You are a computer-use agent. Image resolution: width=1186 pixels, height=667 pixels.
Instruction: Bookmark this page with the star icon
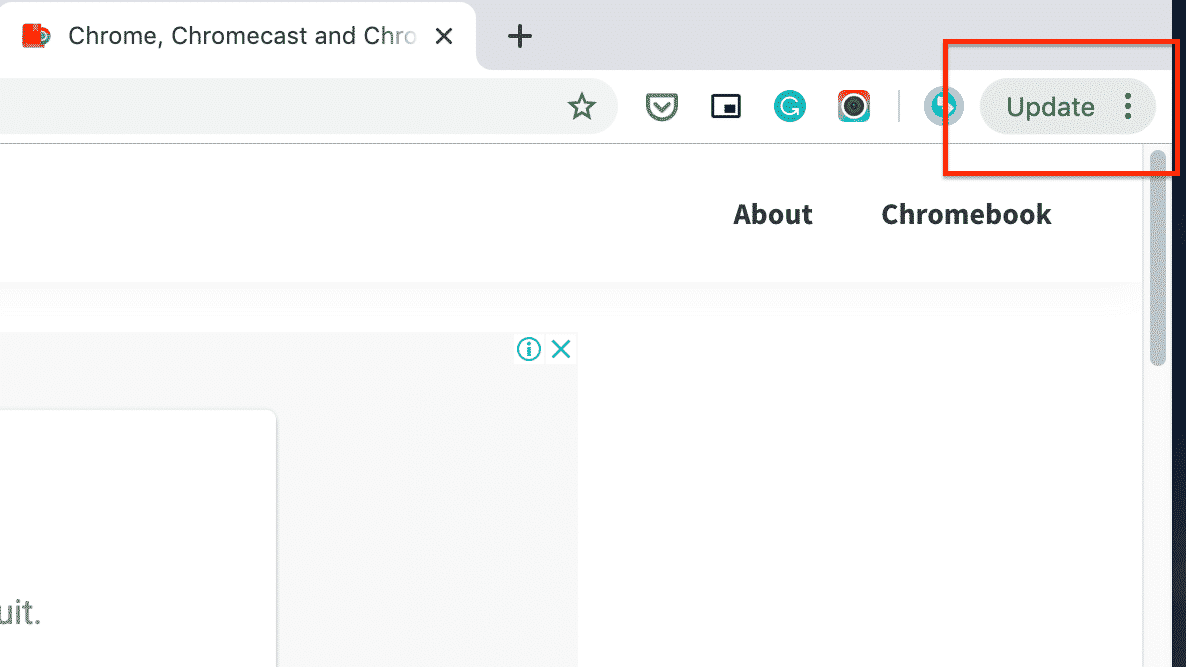point(581,106)
